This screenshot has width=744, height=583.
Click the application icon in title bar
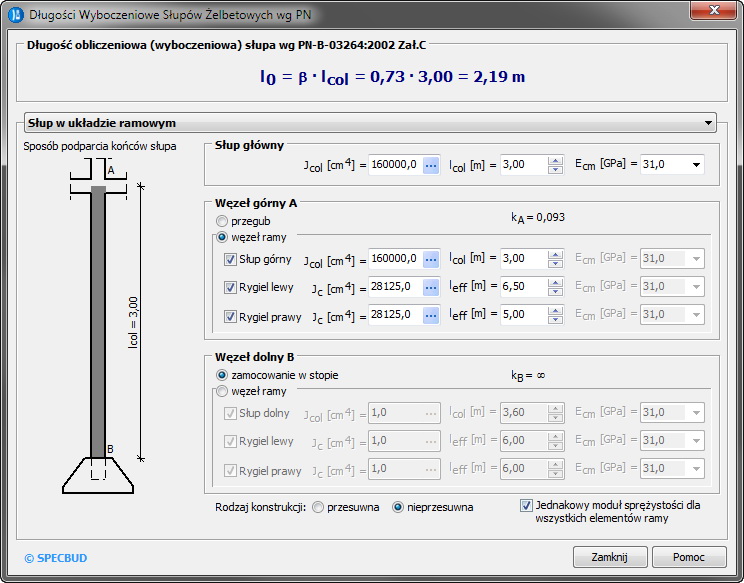point(15,14)
